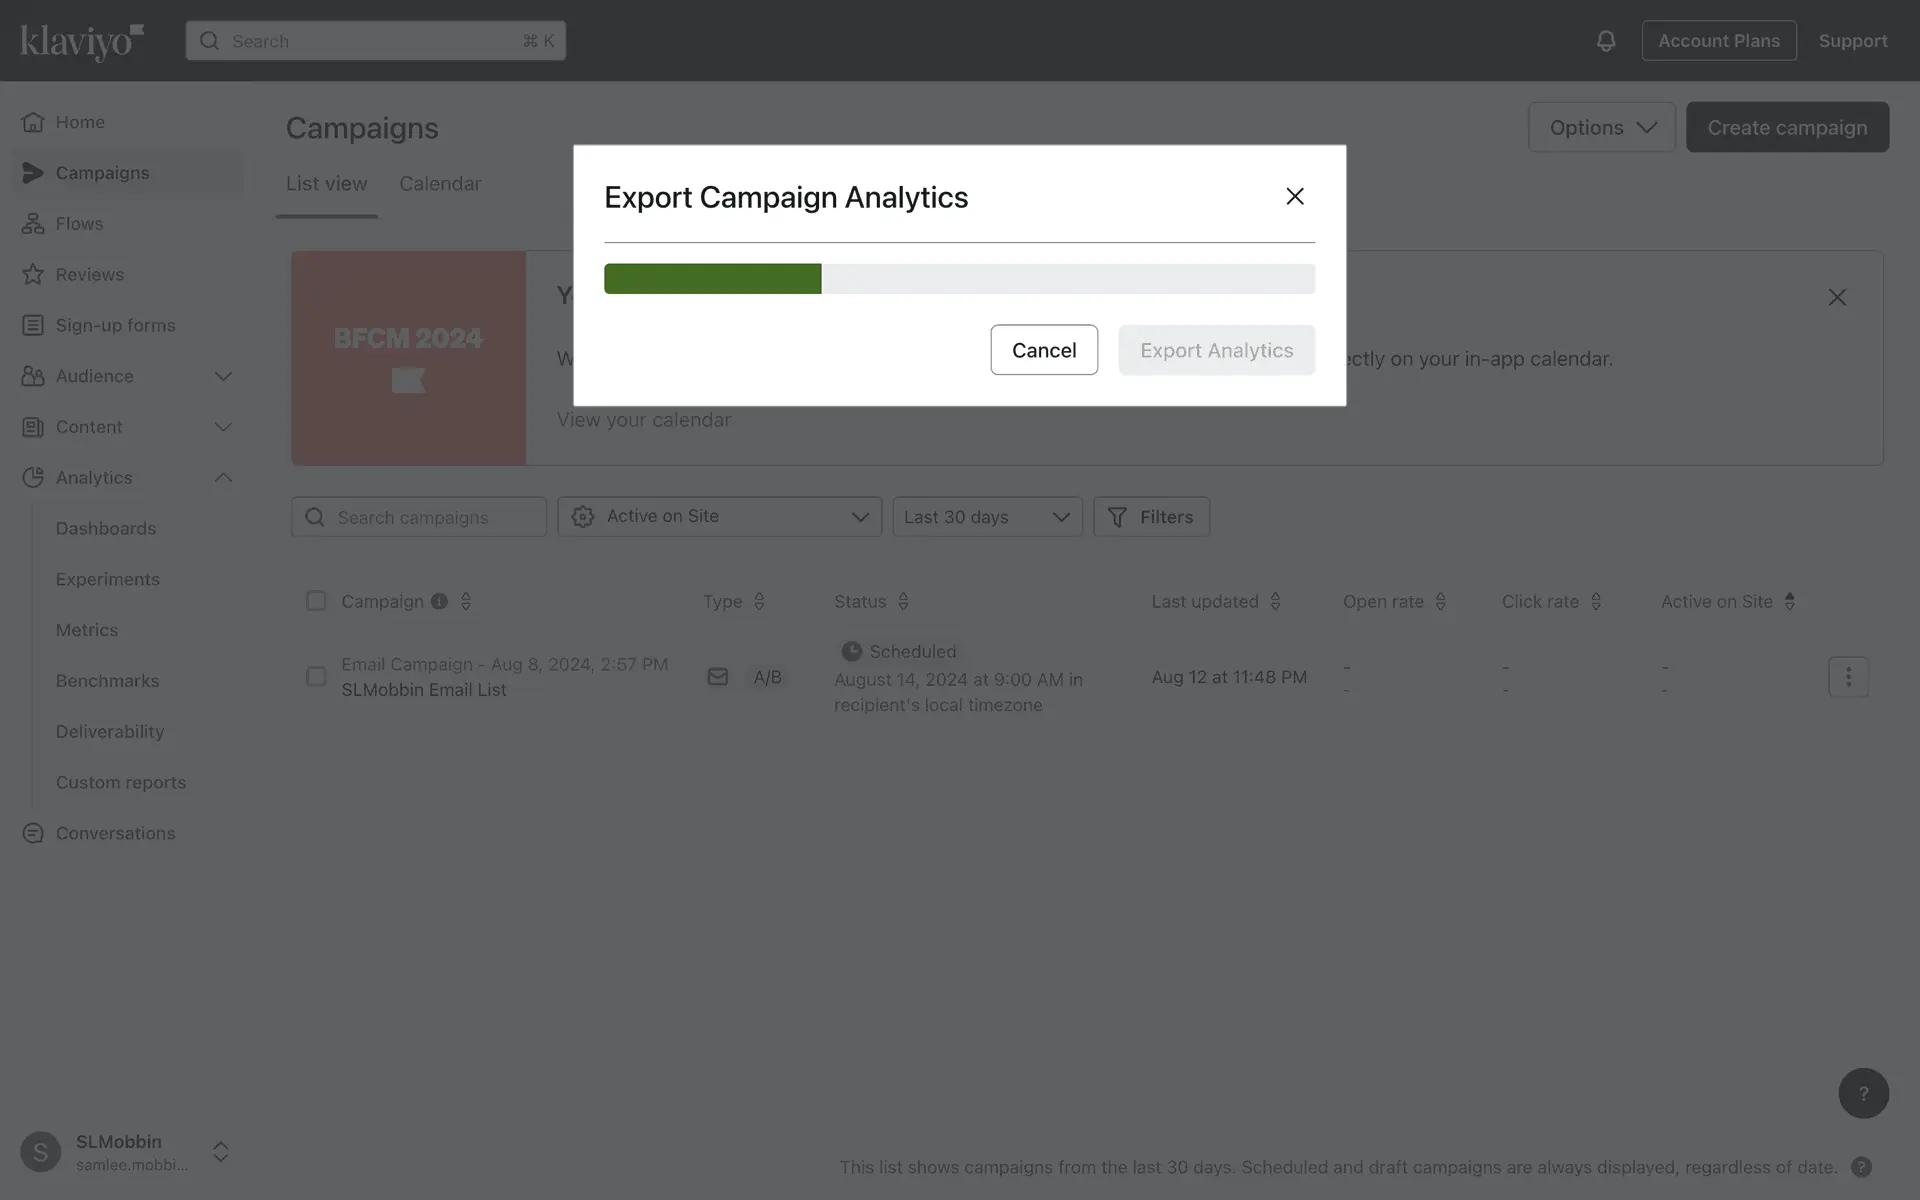Open the Active on Site dropdown
Viewport: 1920px width, 1200px height.
(x=719, y=517)
